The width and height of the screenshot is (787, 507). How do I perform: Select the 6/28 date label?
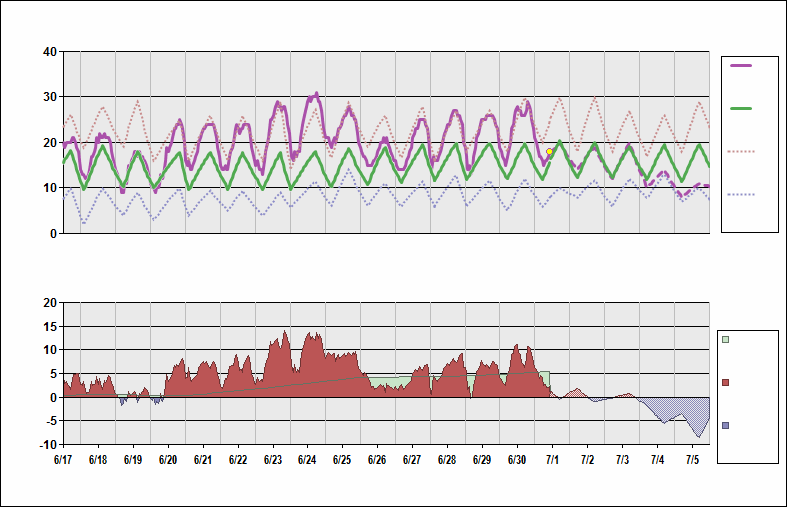click(x=447, y=460)
